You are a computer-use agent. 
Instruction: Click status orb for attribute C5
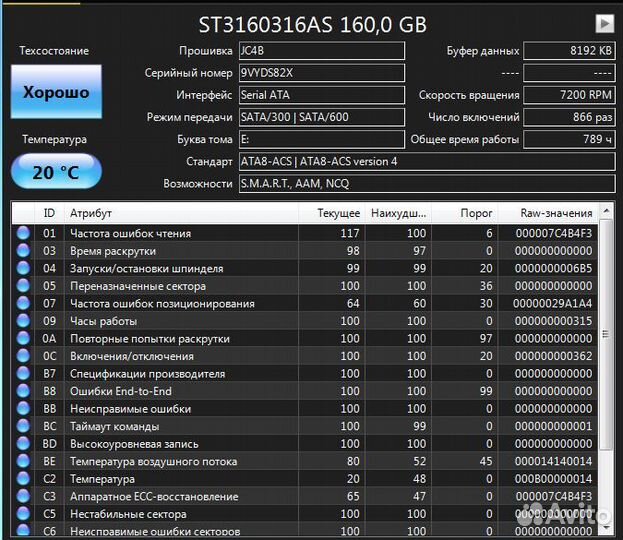(23, 514)
